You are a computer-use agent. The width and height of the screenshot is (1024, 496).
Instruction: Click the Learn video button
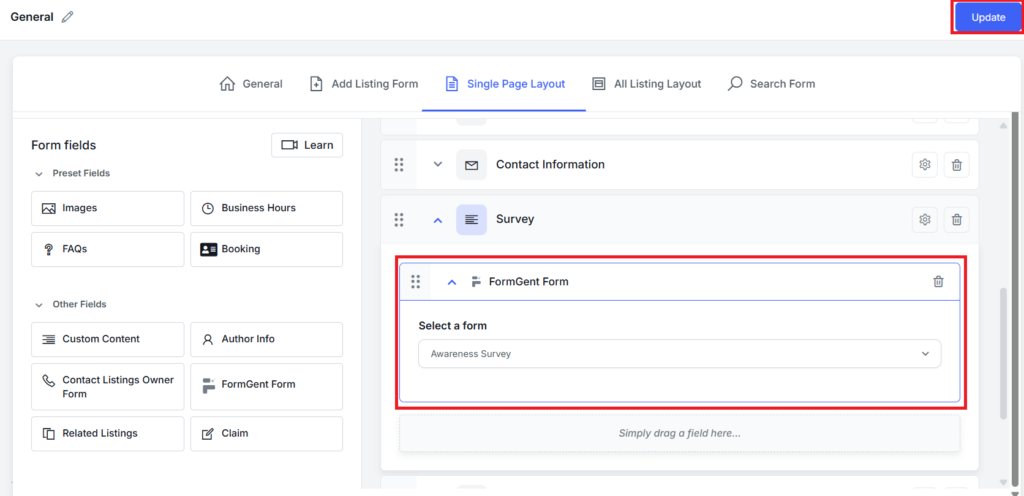tap(307, 145)
